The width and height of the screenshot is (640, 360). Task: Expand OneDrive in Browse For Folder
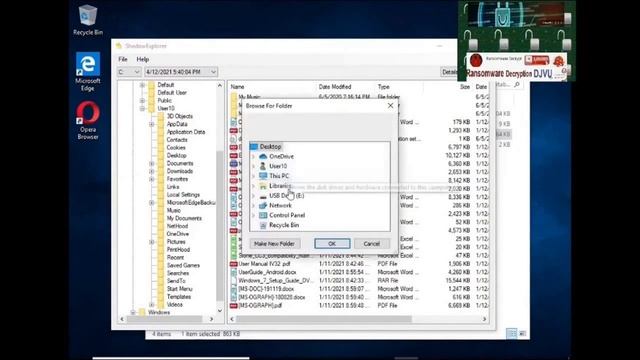pyautogui.click(x=253, y=156)
